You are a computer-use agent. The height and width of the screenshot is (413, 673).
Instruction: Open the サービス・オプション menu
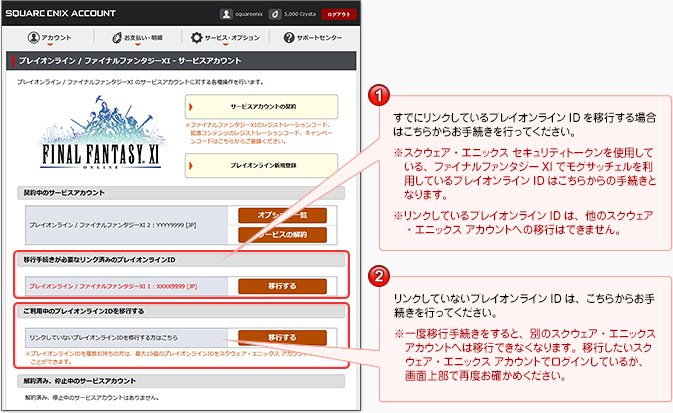click(226, 38)
